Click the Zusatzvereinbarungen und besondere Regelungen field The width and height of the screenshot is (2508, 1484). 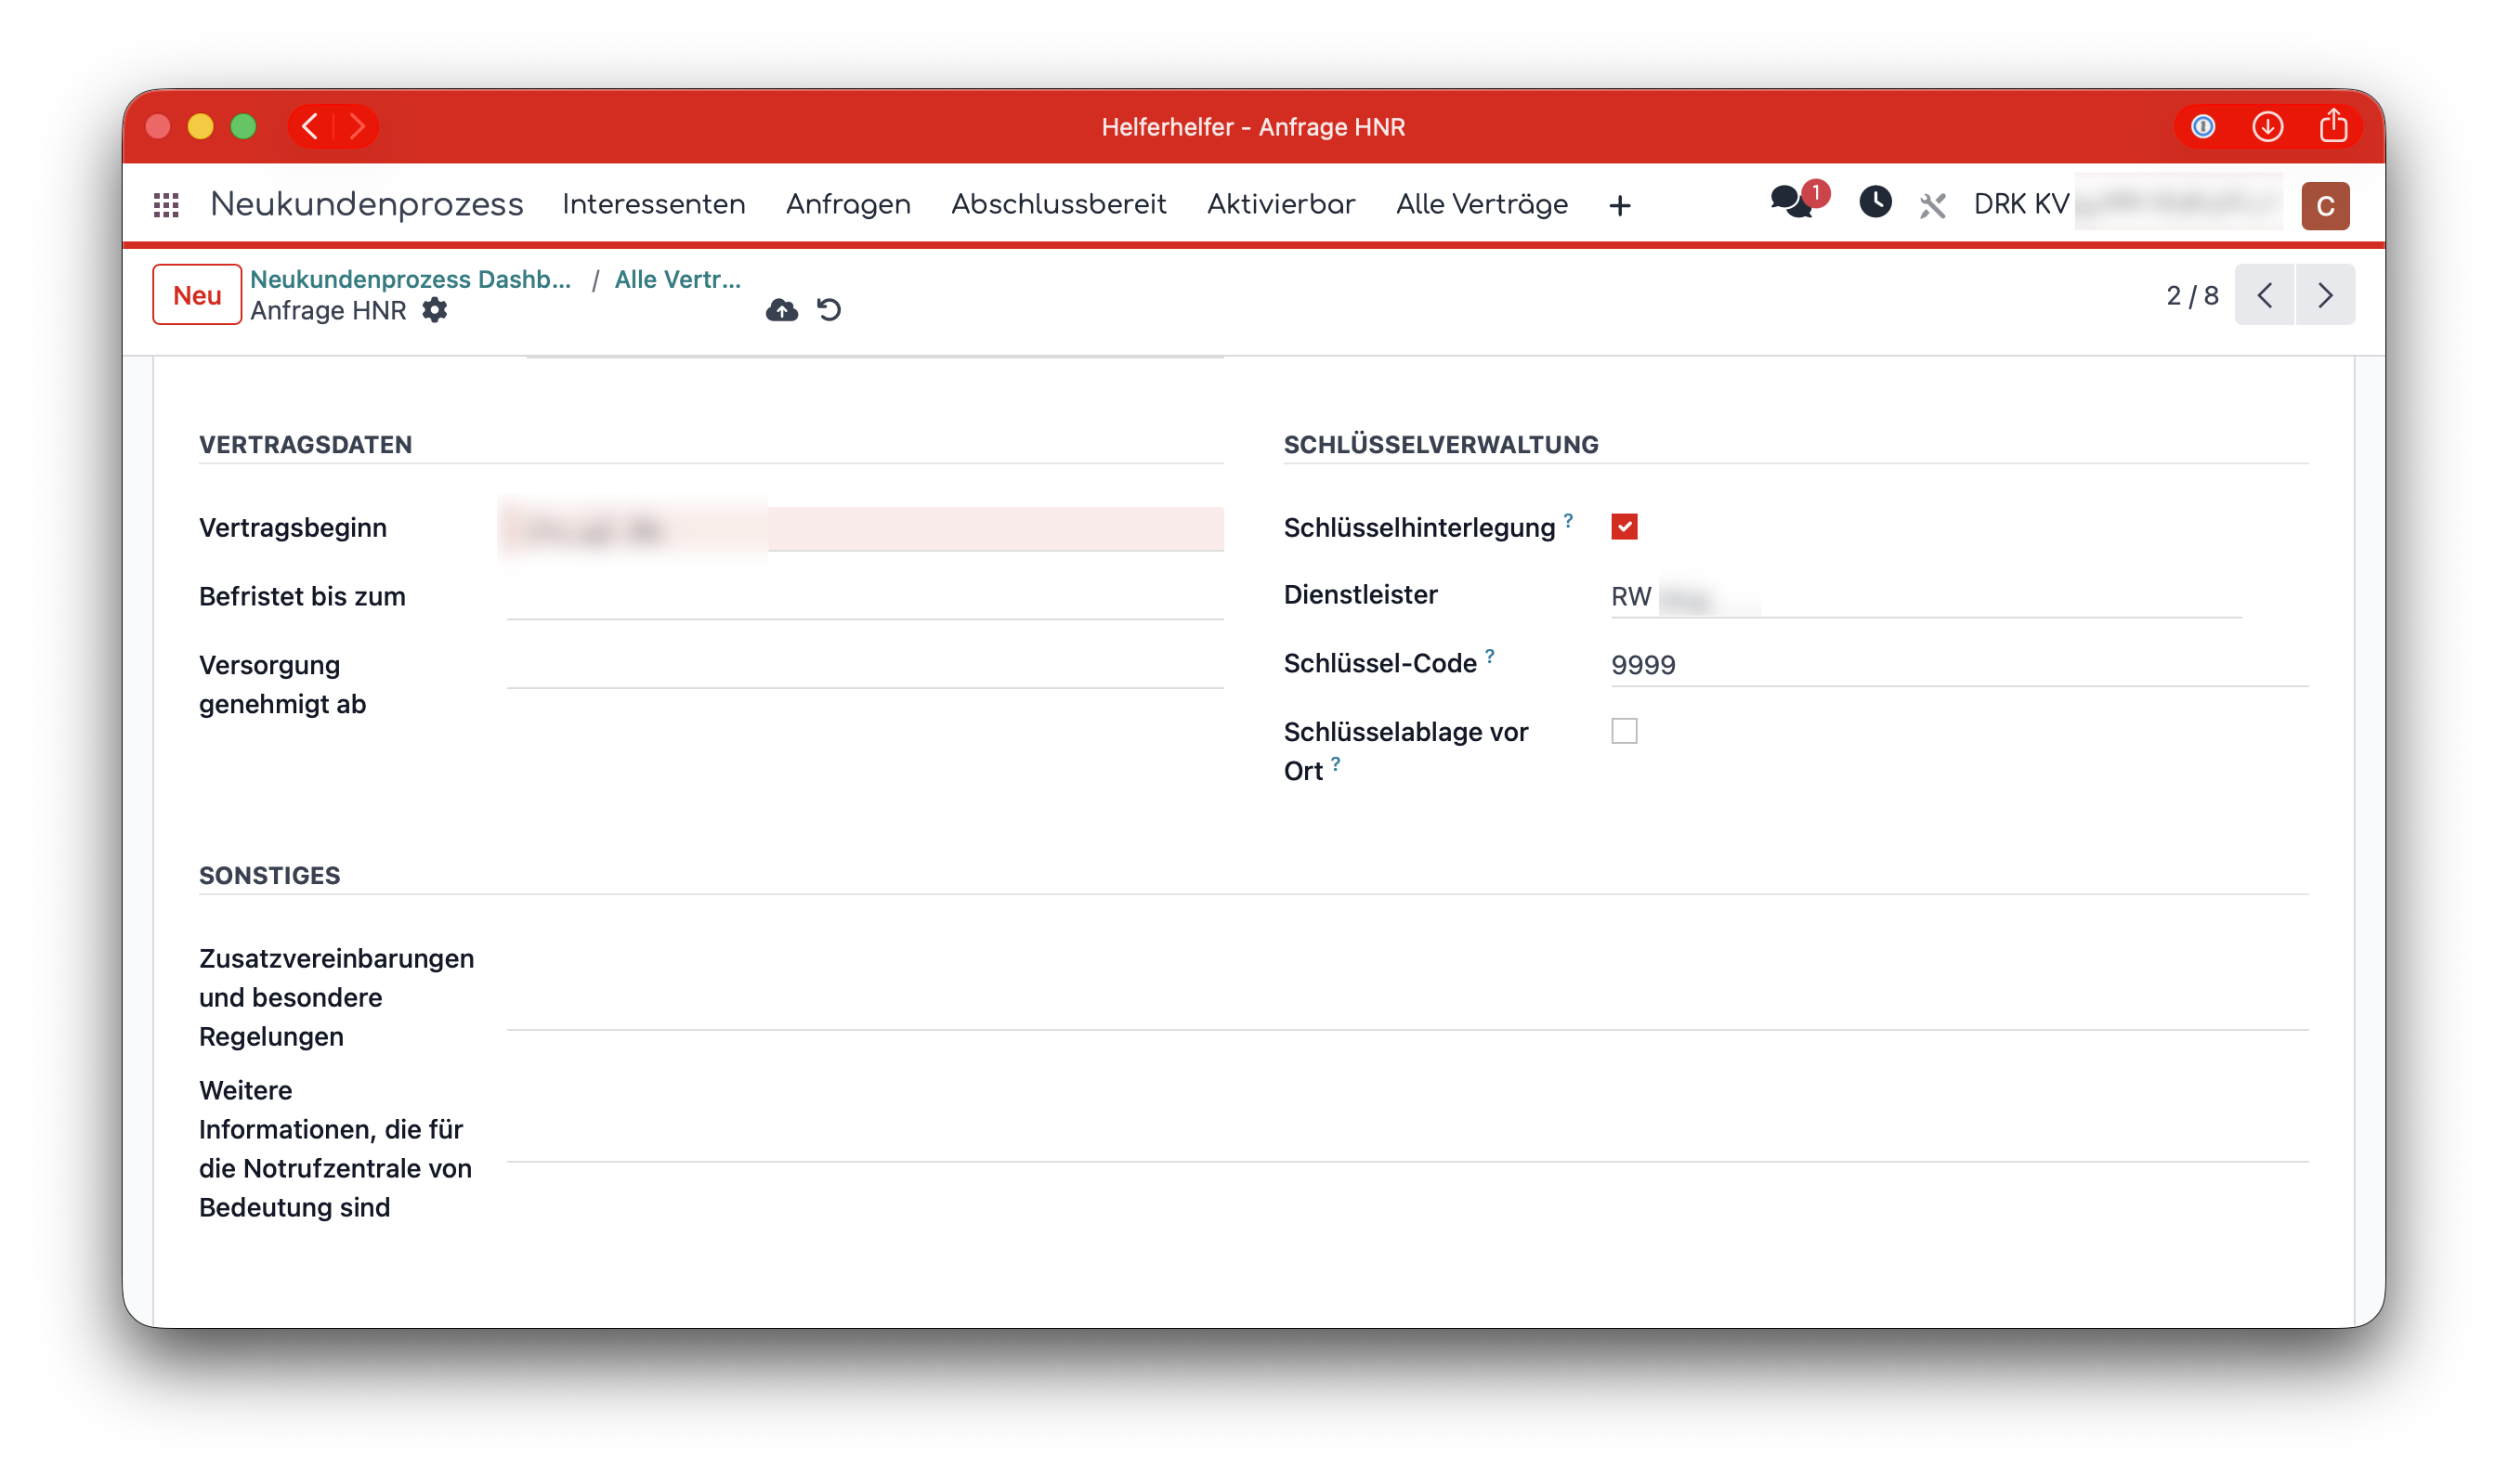(1408, 986)
